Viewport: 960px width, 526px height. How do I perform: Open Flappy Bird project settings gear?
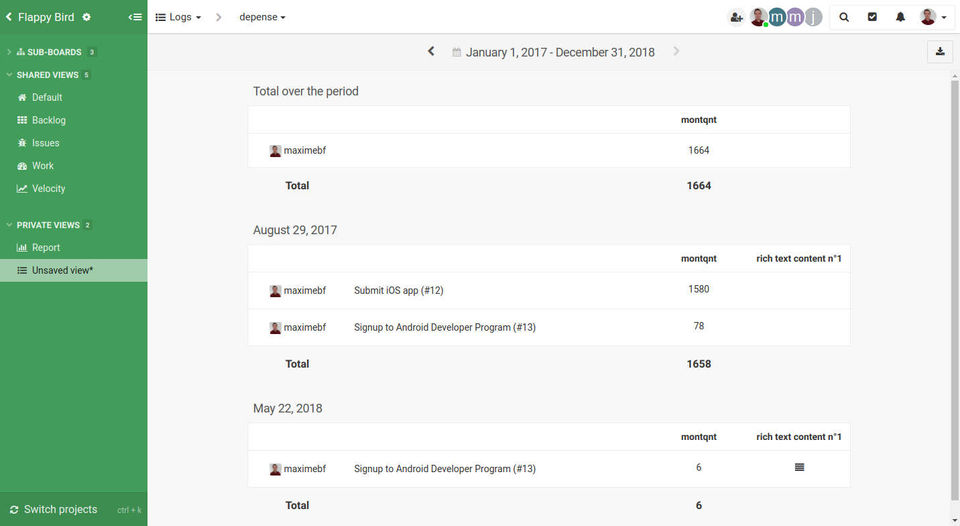tap(87, 17)
